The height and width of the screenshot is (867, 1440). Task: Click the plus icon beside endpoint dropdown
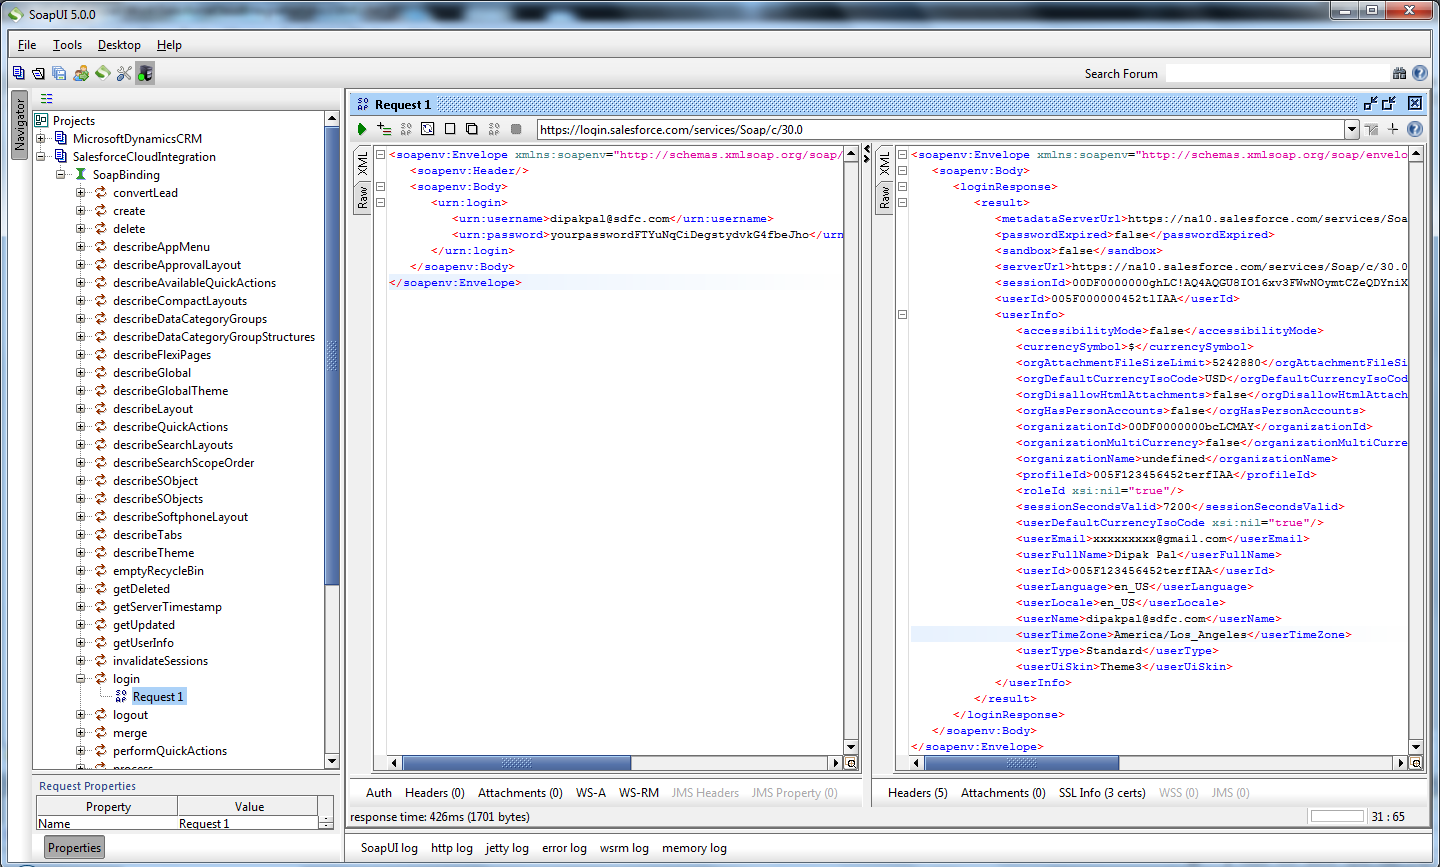(1393, 129)
